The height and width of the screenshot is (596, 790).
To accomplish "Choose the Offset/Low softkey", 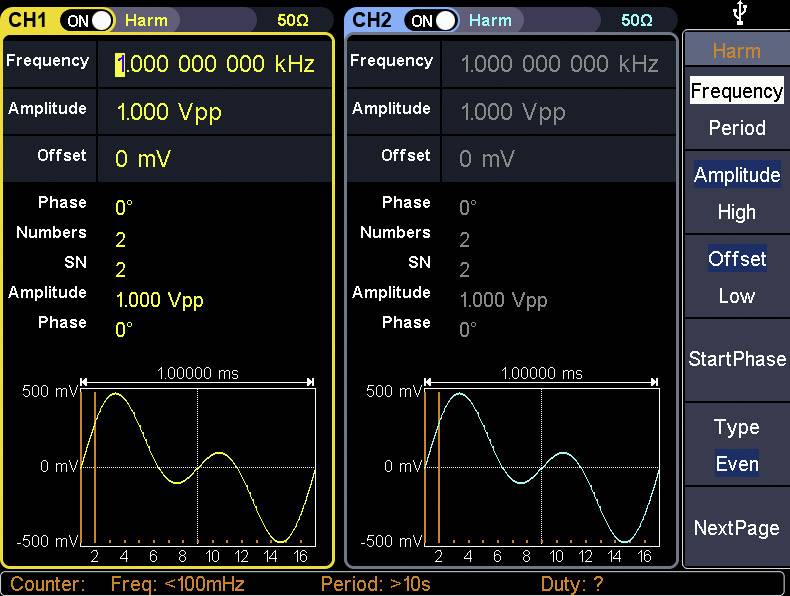I will point(736,277).
